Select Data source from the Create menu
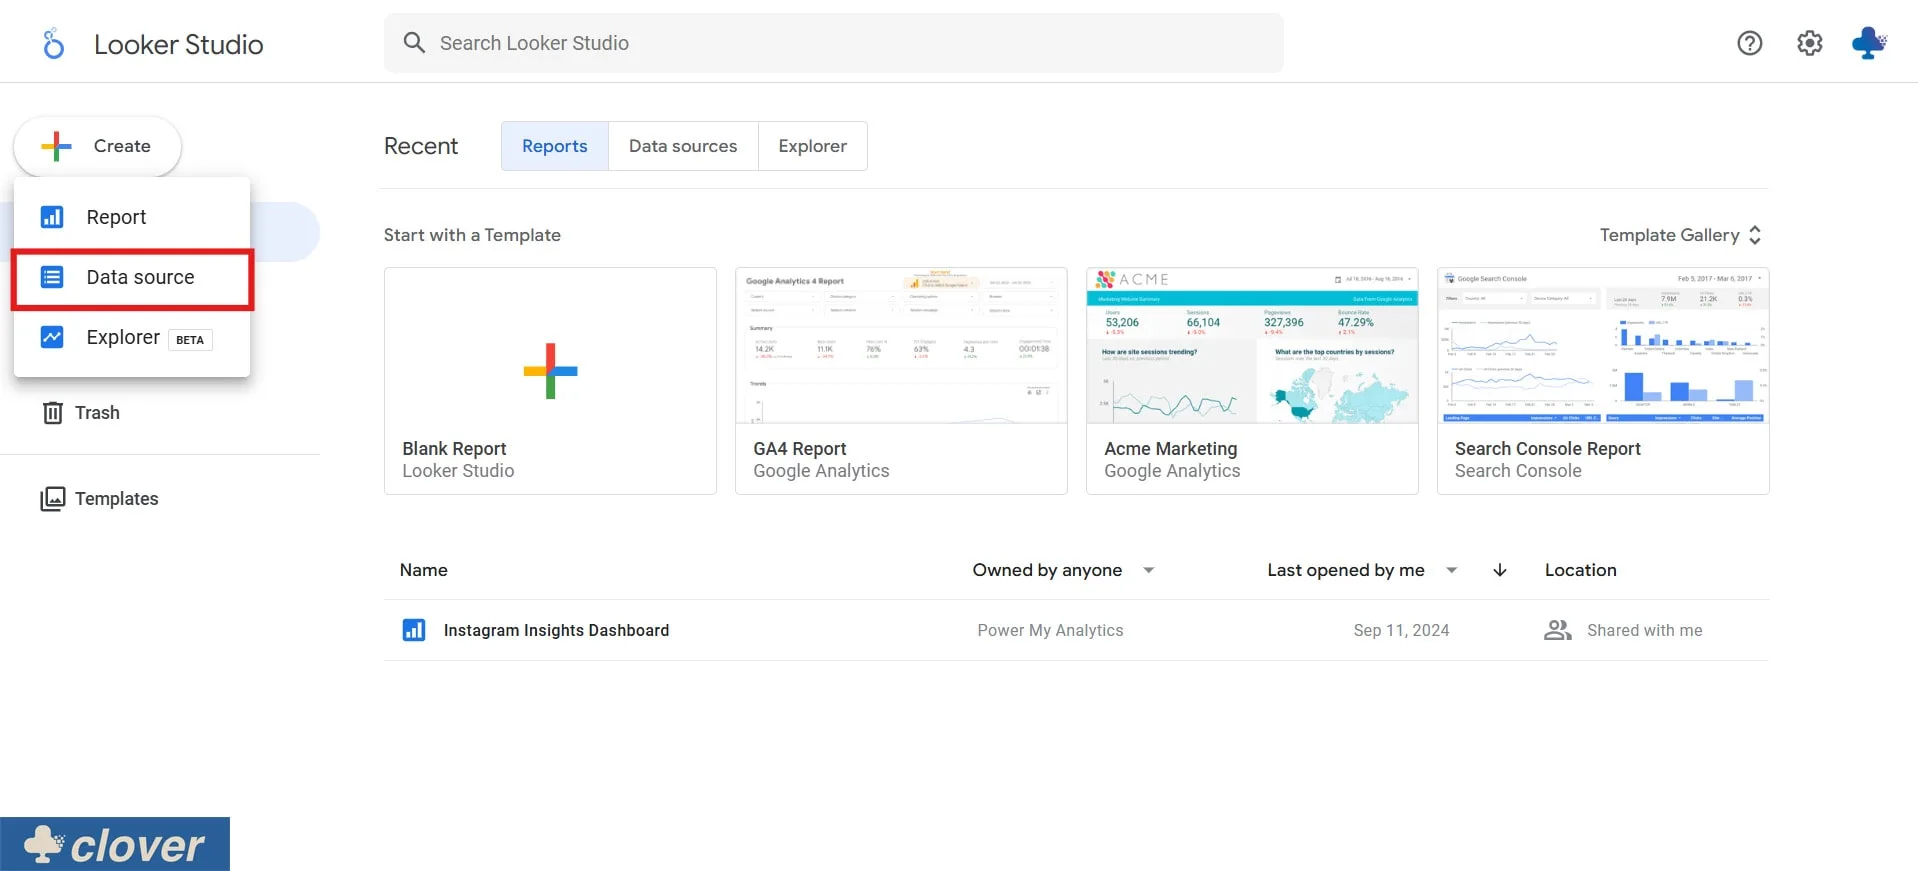Image resolution: width=1918 pixels, height=871 pixels. coord(132,277)
